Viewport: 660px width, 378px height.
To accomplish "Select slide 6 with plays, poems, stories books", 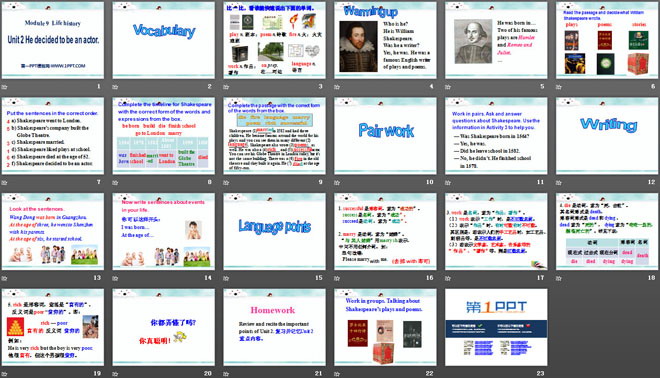I will (607, 40).
